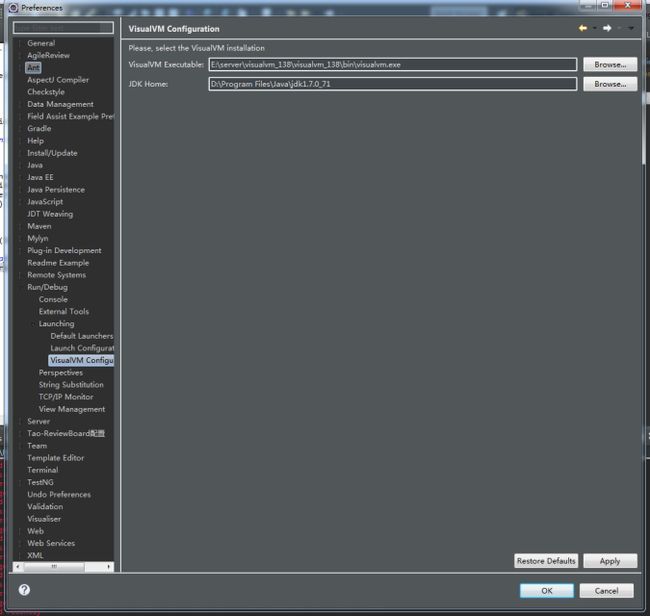
Task: Select Mylyn preferences
Action: tap(38, 238)
